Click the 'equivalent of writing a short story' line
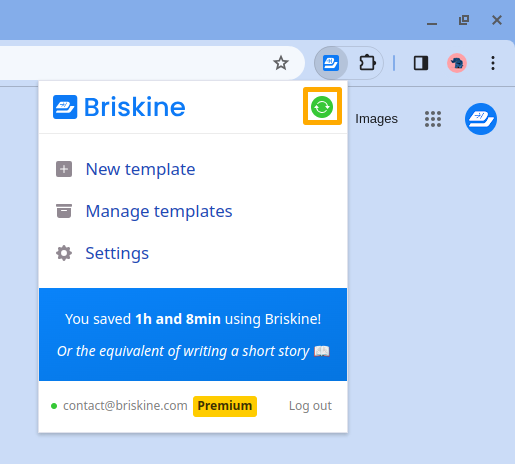This screenshot has width=515, height=464. click(193, 351)
